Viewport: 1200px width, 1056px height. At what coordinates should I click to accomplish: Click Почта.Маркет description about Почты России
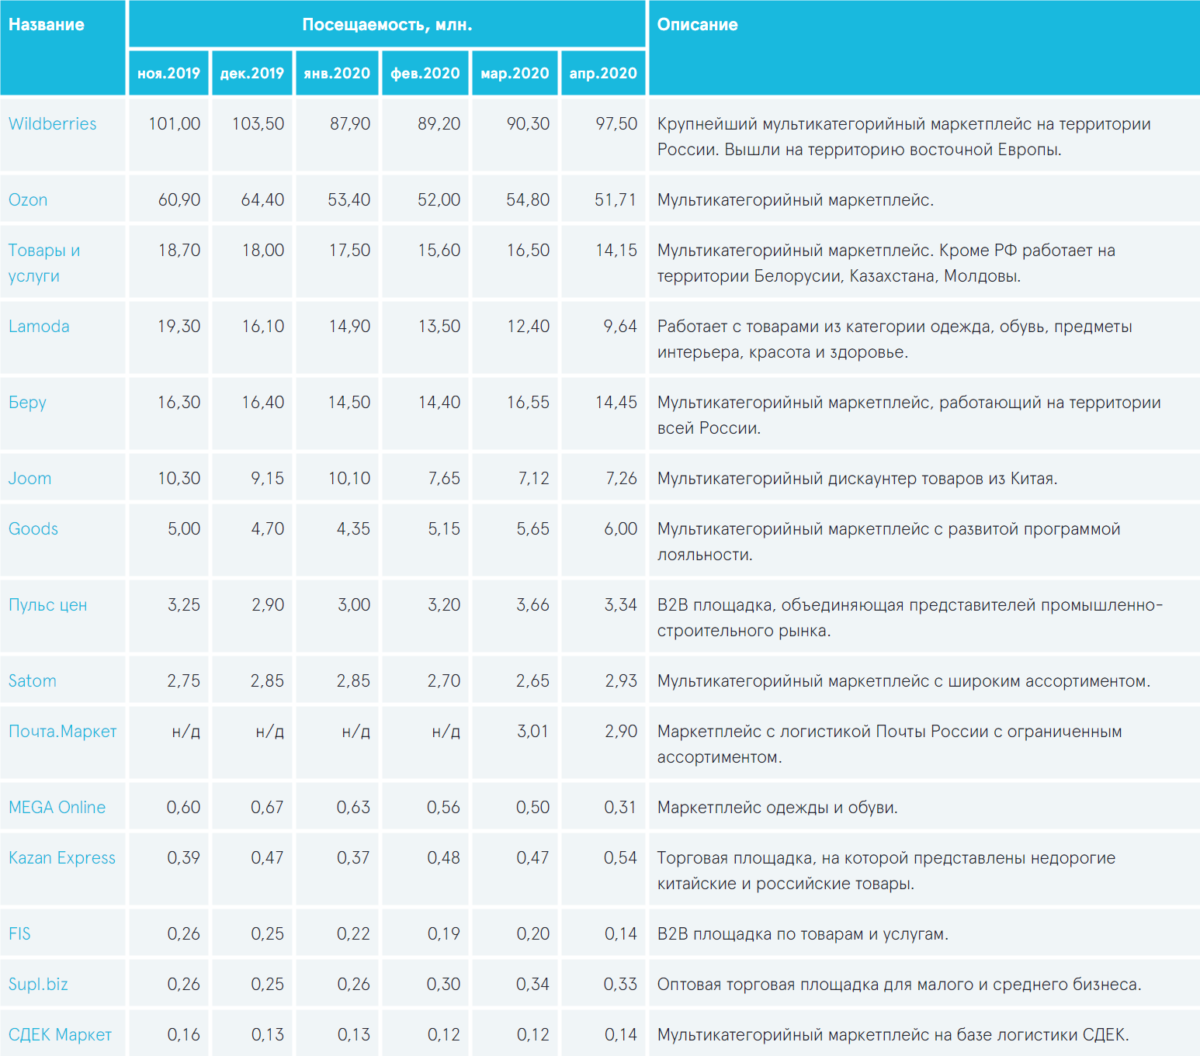point(889,744)
